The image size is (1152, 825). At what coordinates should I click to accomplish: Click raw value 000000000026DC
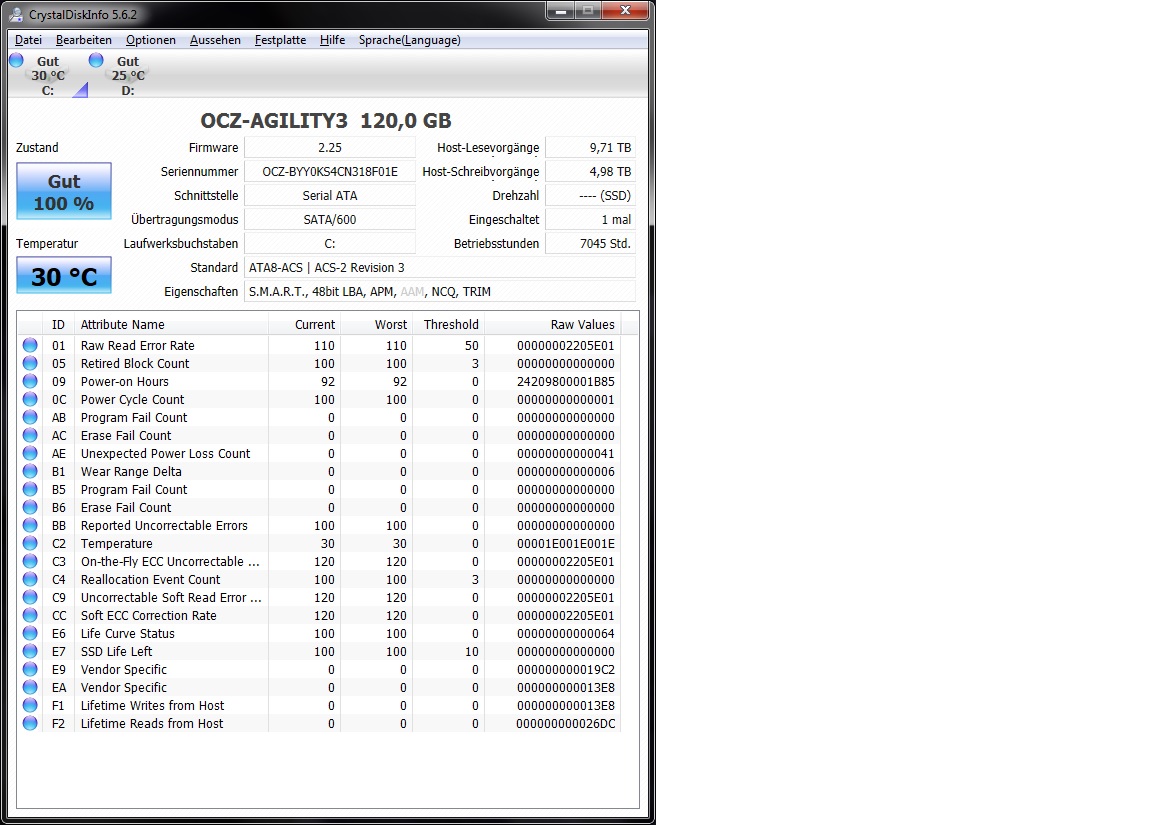coord(566,724)
